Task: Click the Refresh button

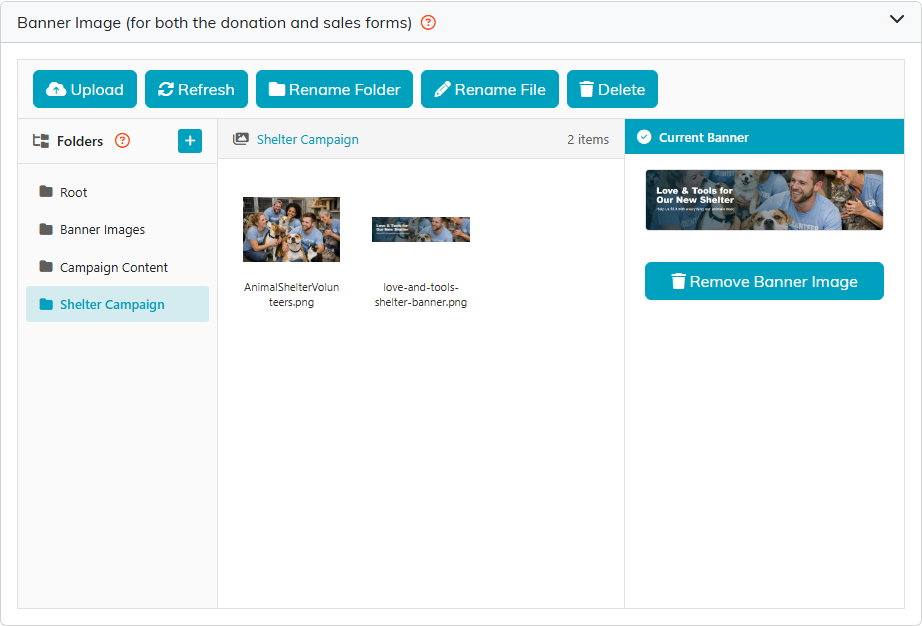Action: 196,89
